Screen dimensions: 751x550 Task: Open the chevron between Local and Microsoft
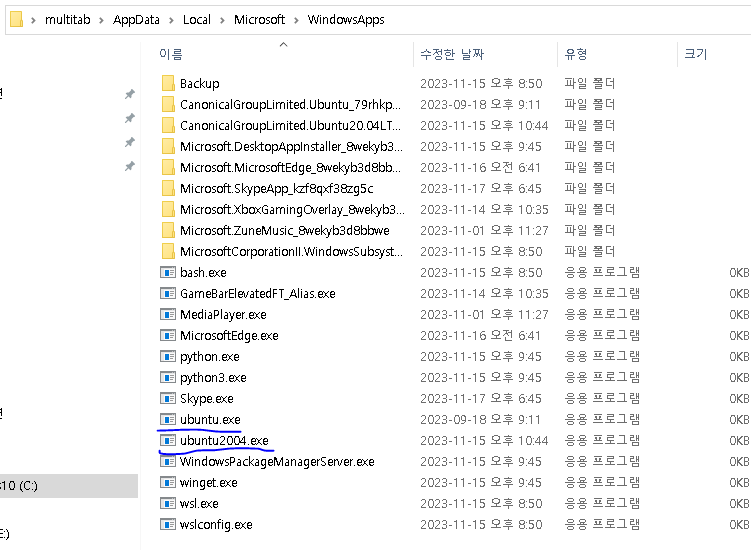click(x=222, y=20)
